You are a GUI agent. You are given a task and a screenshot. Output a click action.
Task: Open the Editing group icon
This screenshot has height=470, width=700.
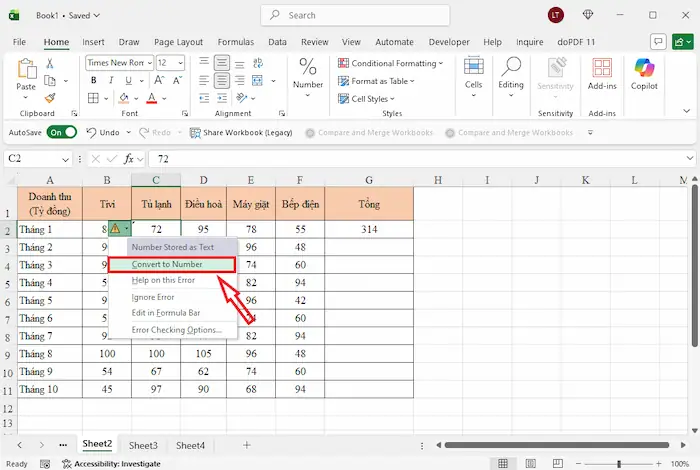pos(511,74)
